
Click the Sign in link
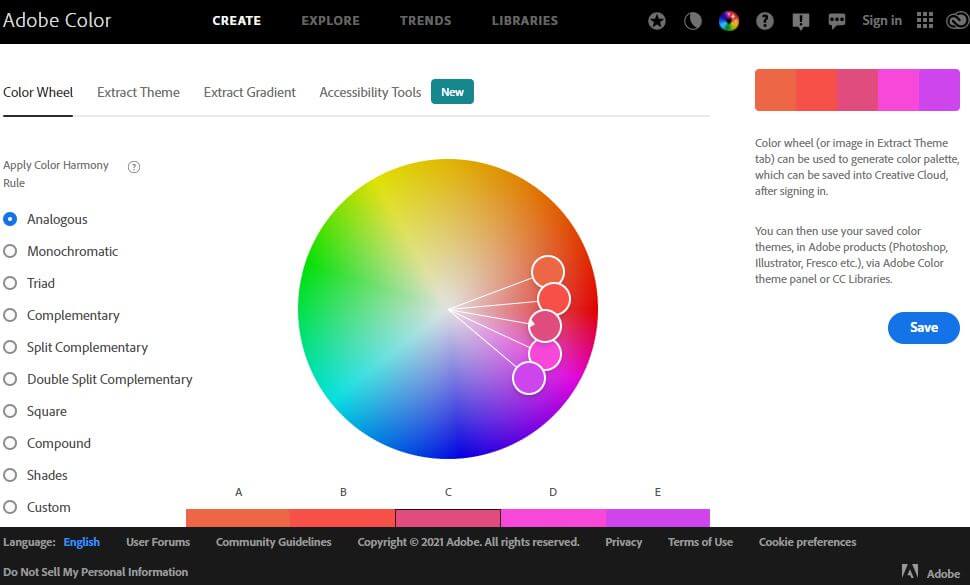point(882,20)
